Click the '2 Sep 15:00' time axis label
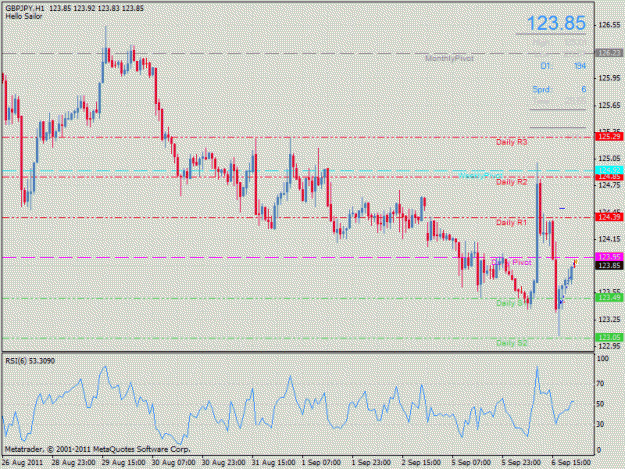This screenshot has width=625, height=469. (421, 463)
